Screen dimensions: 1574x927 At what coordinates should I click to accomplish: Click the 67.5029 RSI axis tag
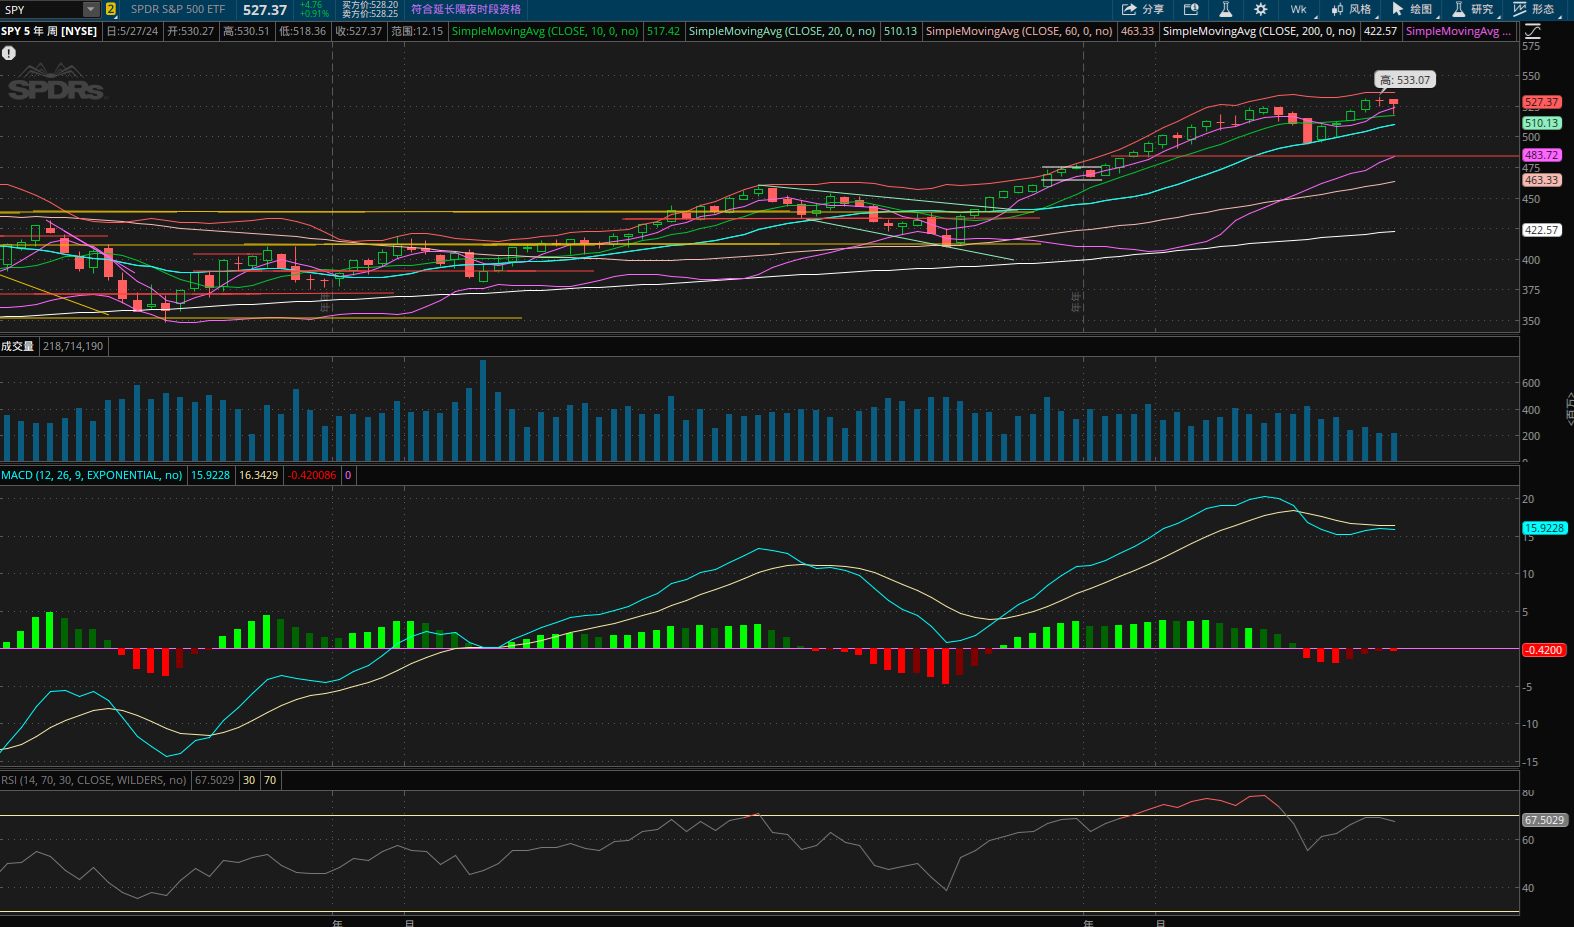point(1544,820)
